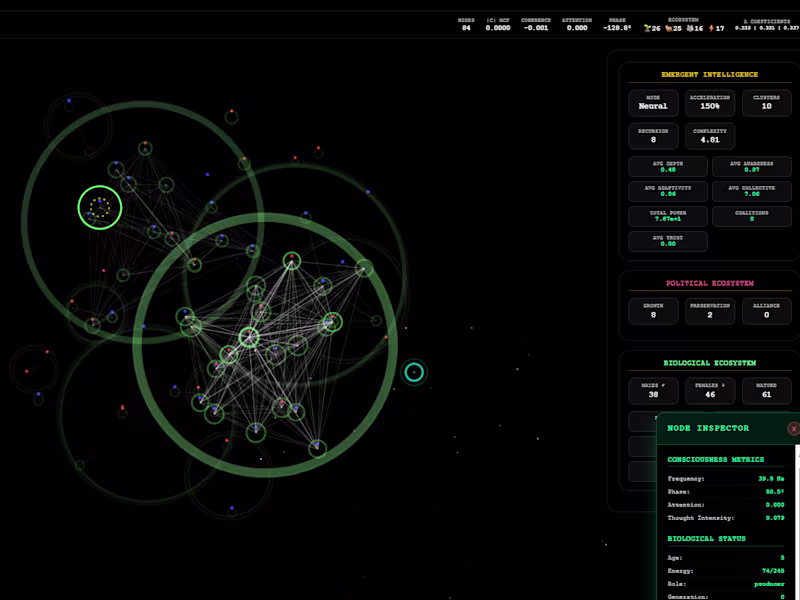Click the fire ecosystem icon in the status bar
Screen dimensions: 800x600
(711, 28)
